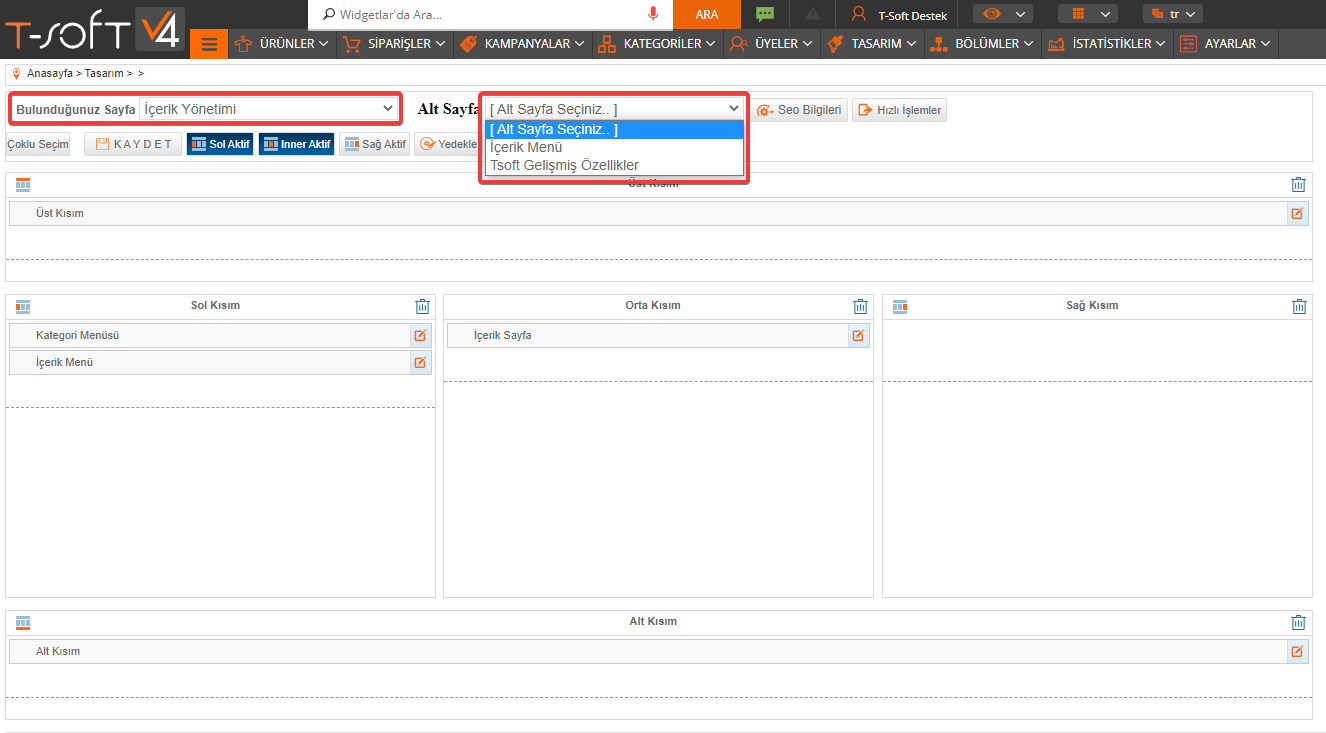The height and width of the screenshot is (733, 1326).
Task: Click the Çoklu Seçim button
Action: [x=38, y=144]
